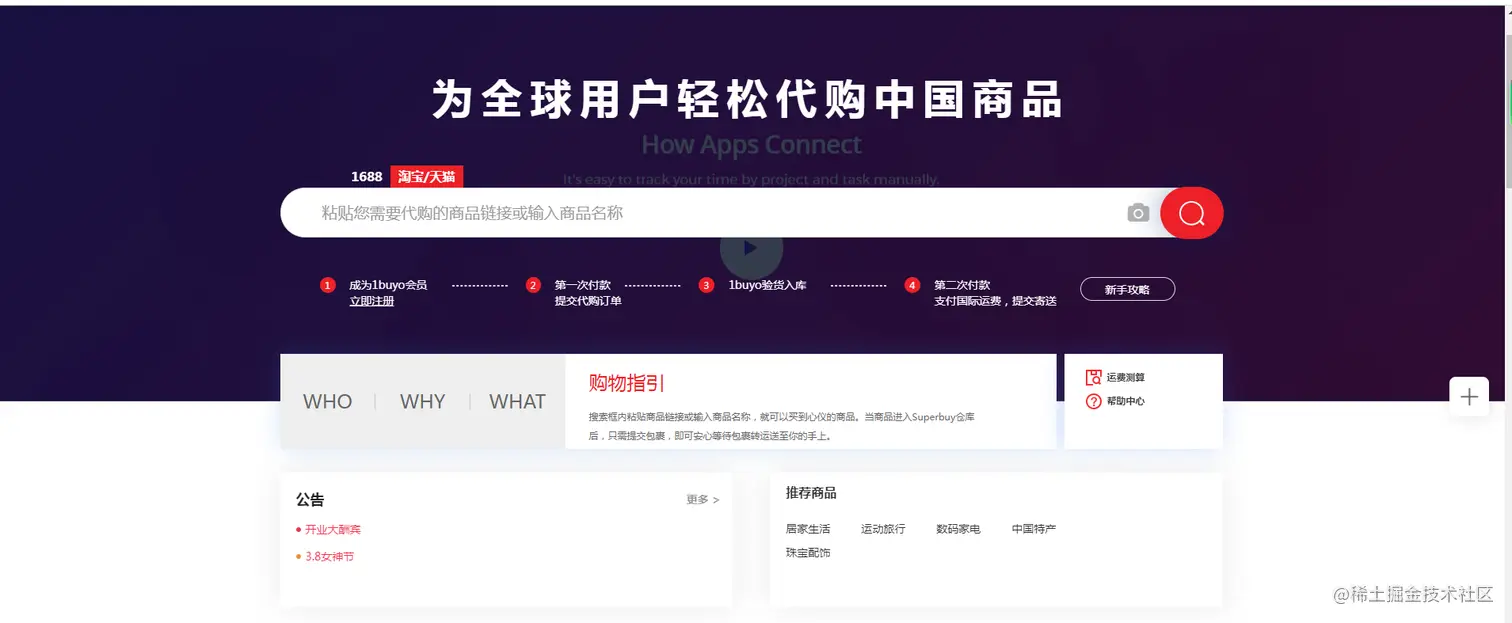Screen dimensions: 1512x623
Task: Switch to the WHAT tab
Action: pyautogui.click(x=517, y=402)
